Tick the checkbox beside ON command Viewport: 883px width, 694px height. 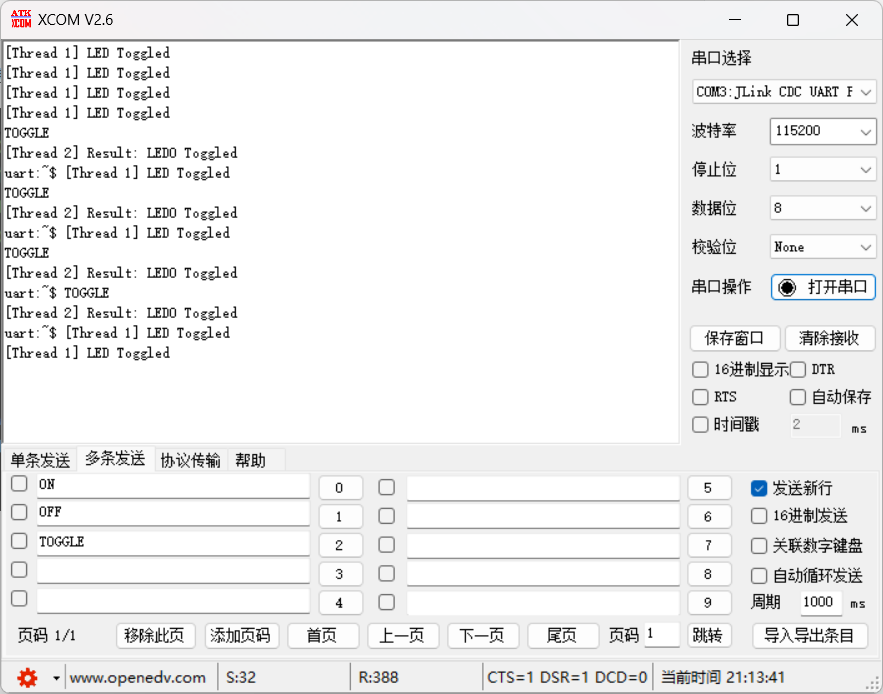click(19, 483)
